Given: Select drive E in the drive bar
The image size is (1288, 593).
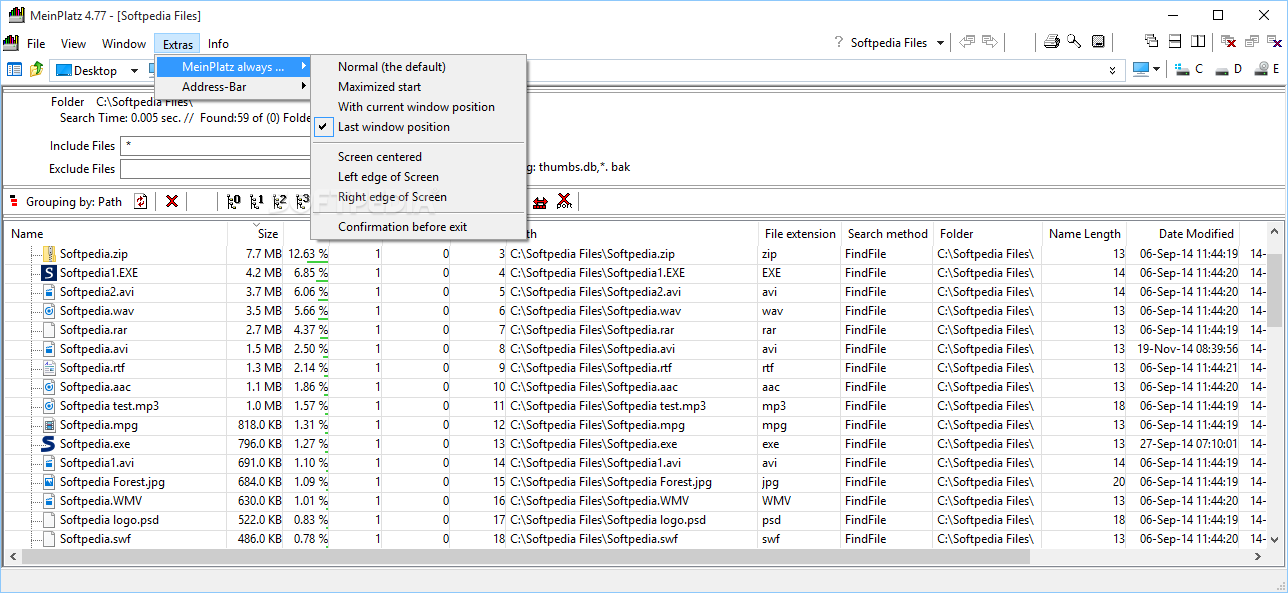Looking at the screenshot, I should pos(1267,69).
